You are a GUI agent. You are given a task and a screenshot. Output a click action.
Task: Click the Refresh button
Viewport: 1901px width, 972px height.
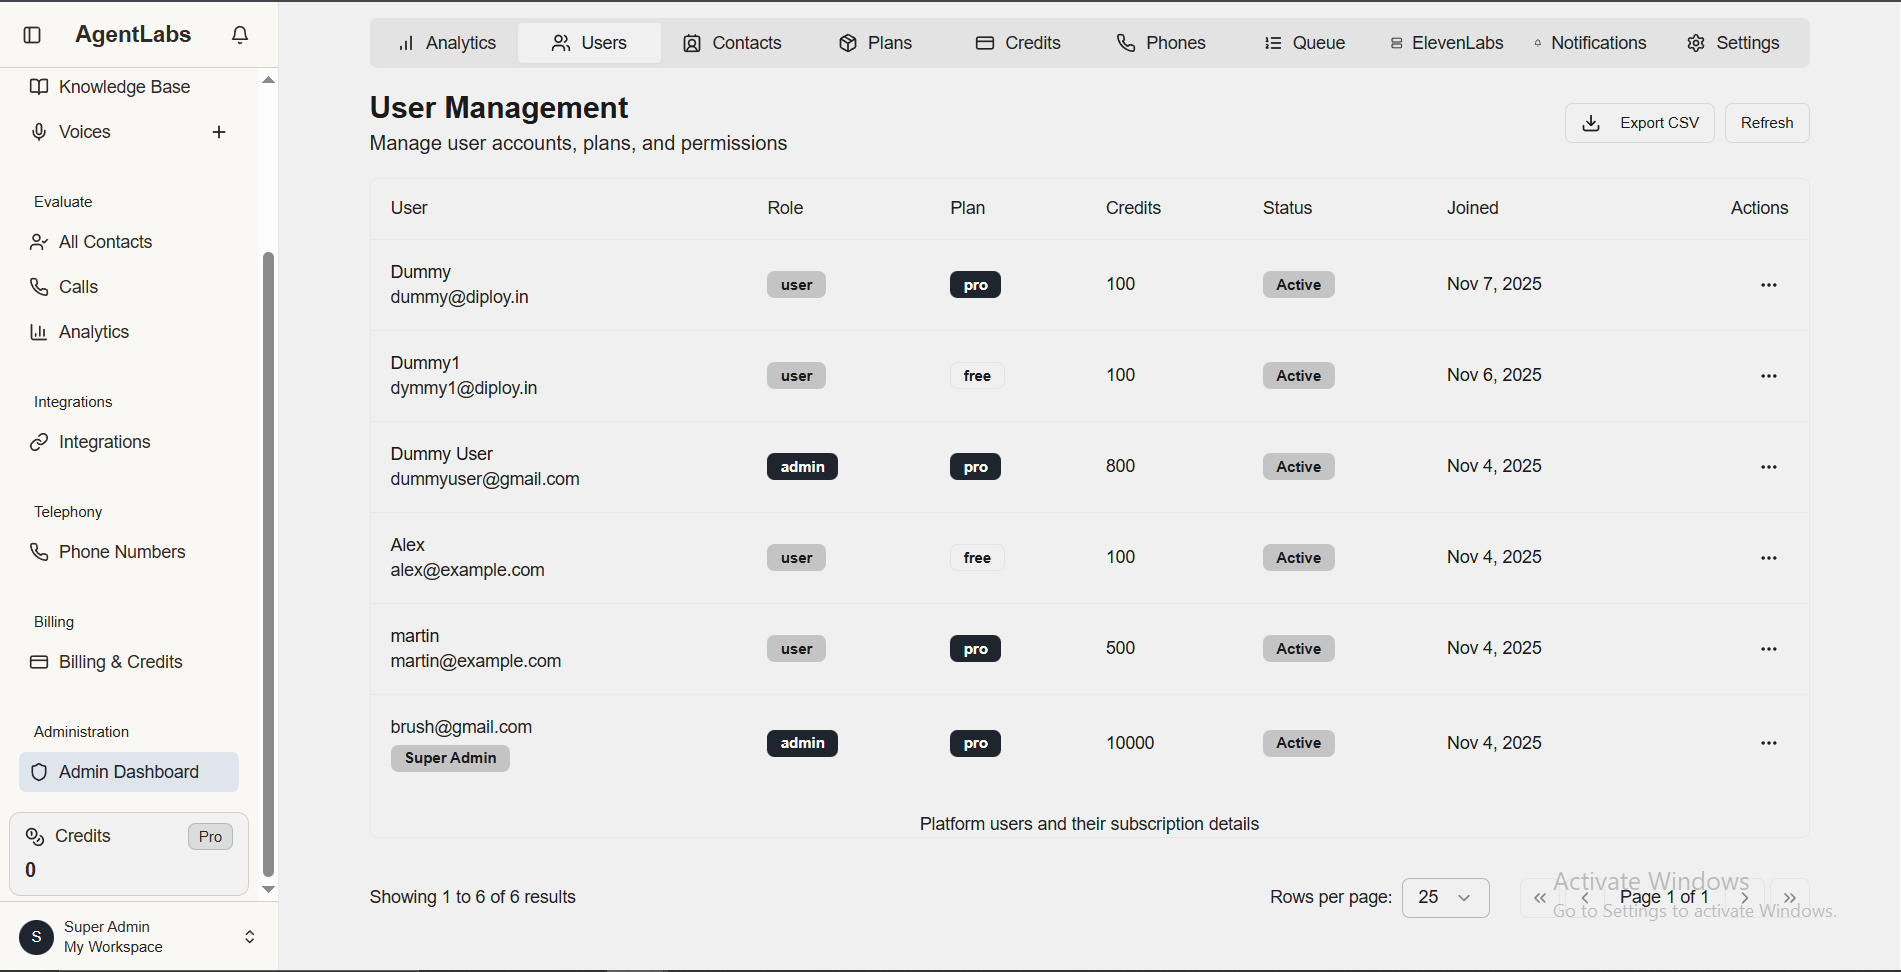1766,122
